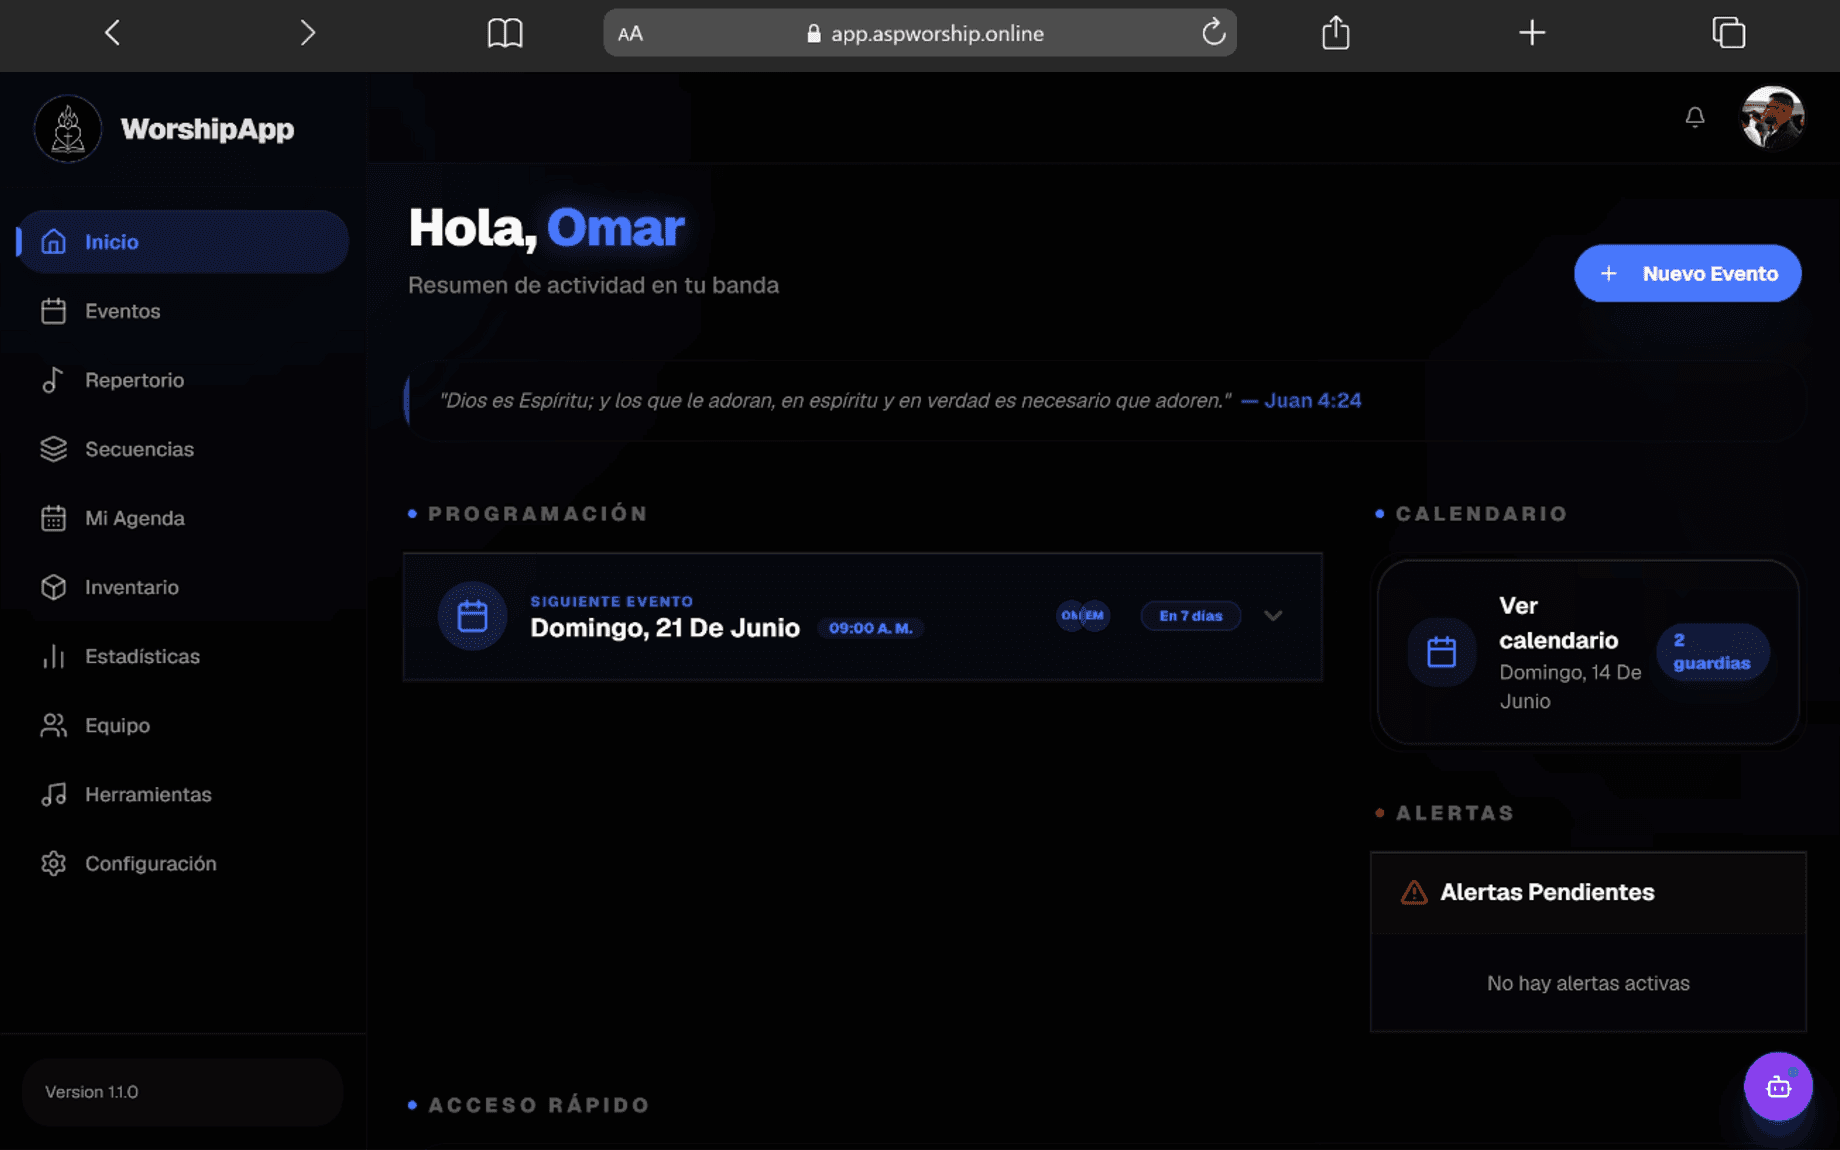Screen dimensions: 1840x1150
Task: Click the WorshipApp flame logo
Action: tap(68, 129)
